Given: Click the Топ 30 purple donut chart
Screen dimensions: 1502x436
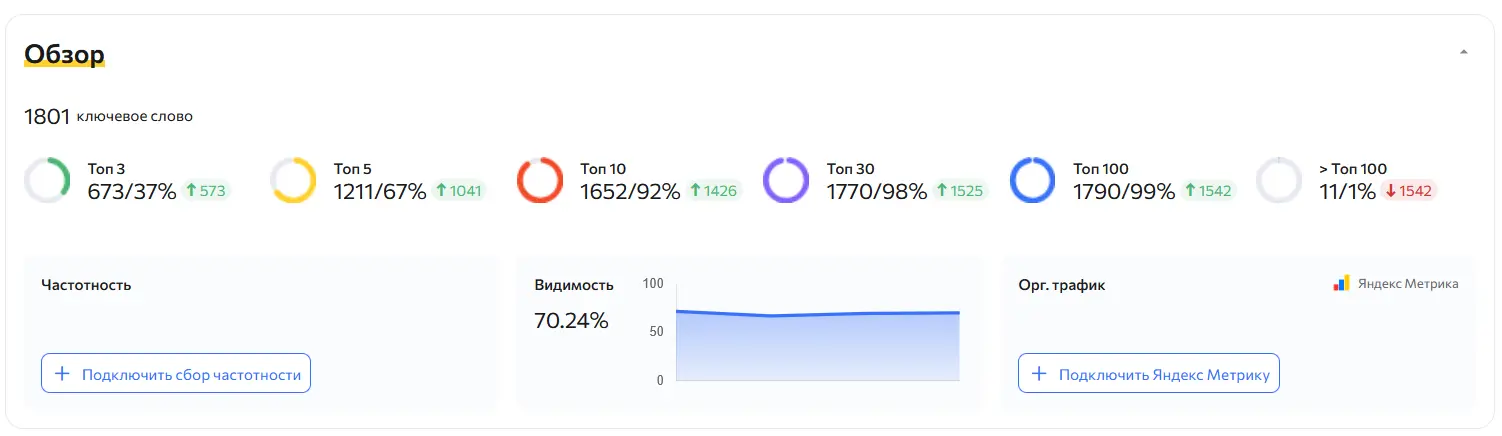Looking at the screenshot, I should point(785,181).
